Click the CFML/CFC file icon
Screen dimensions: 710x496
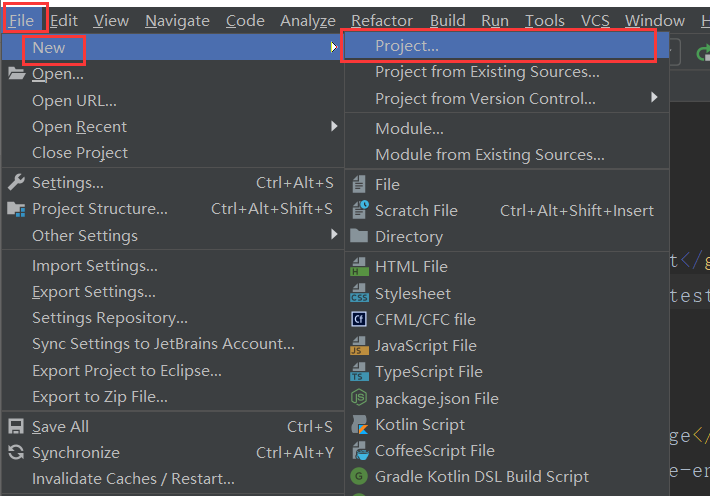[x=359, y=319]
